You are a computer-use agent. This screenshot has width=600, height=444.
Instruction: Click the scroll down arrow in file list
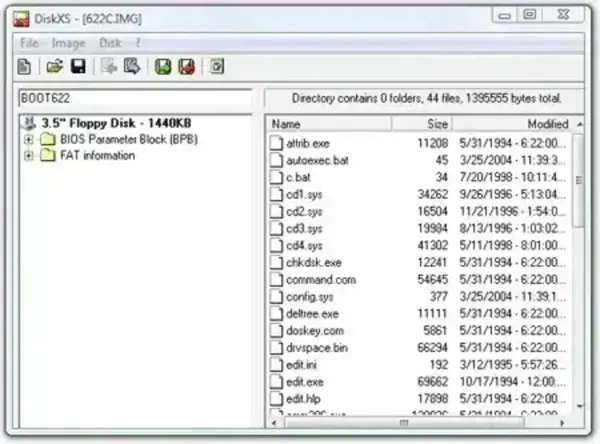(579, 406)
